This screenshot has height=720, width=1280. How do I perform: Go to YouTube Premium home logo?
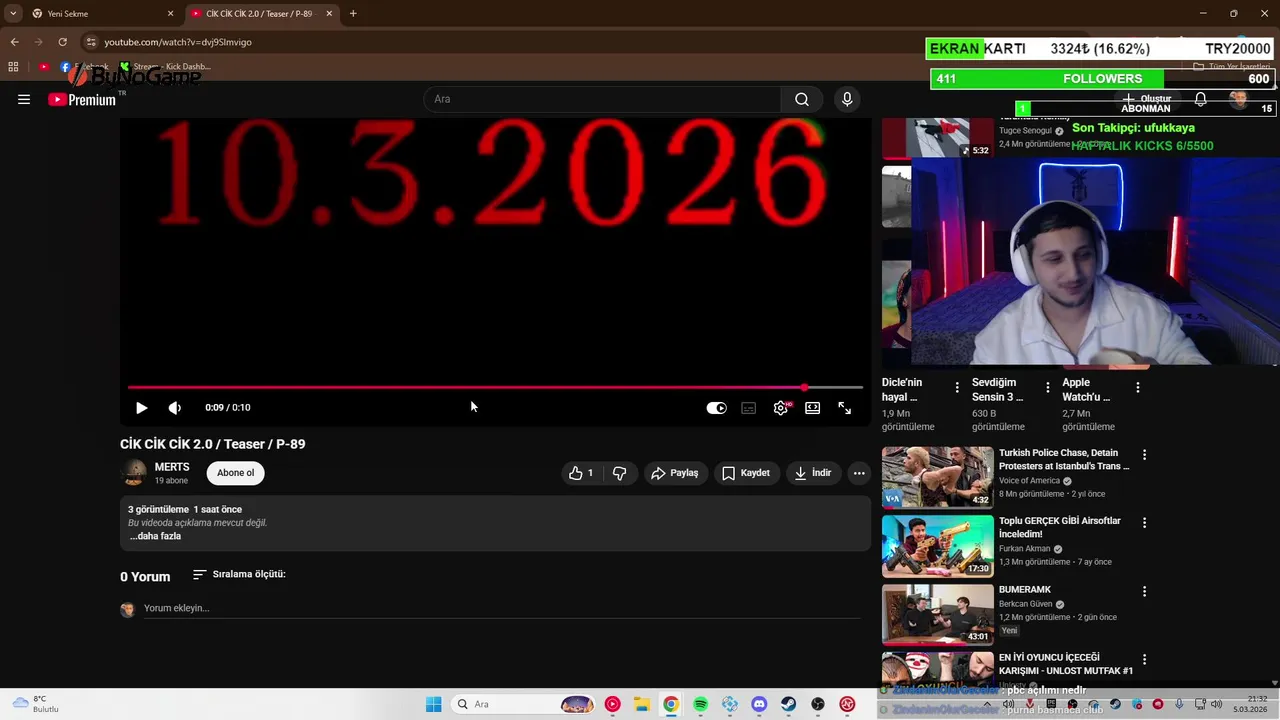82,99
